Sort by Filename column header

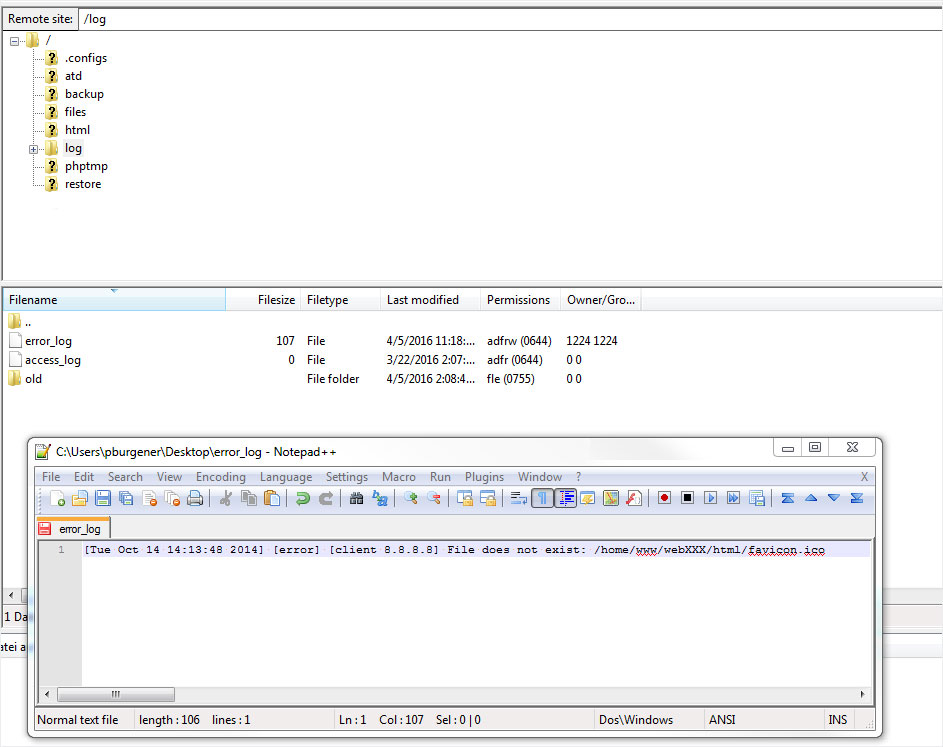point(114,300)
